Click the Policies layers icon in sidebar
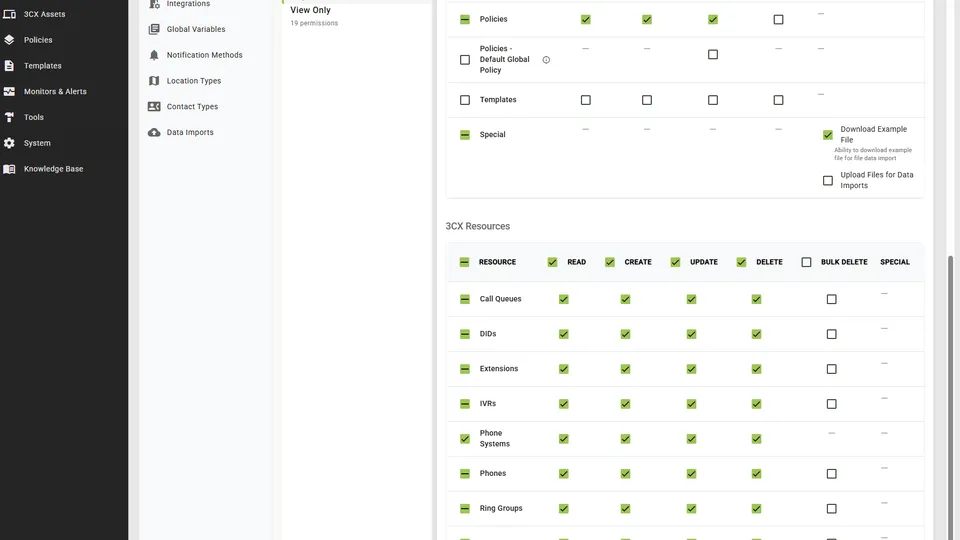This screenshot has height=540, width=960. [9, 40]
